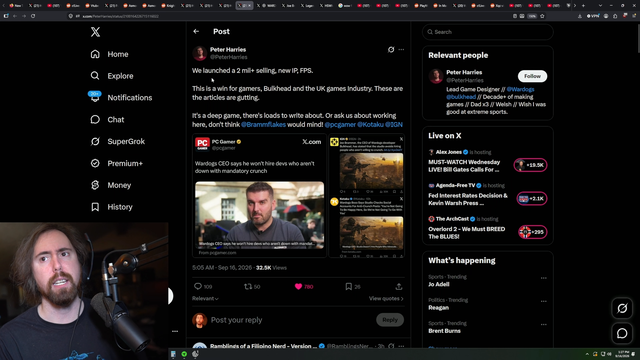640x360 pixels.
Task: Open Chat from the sidebar
Action: (x=107, y=120)
